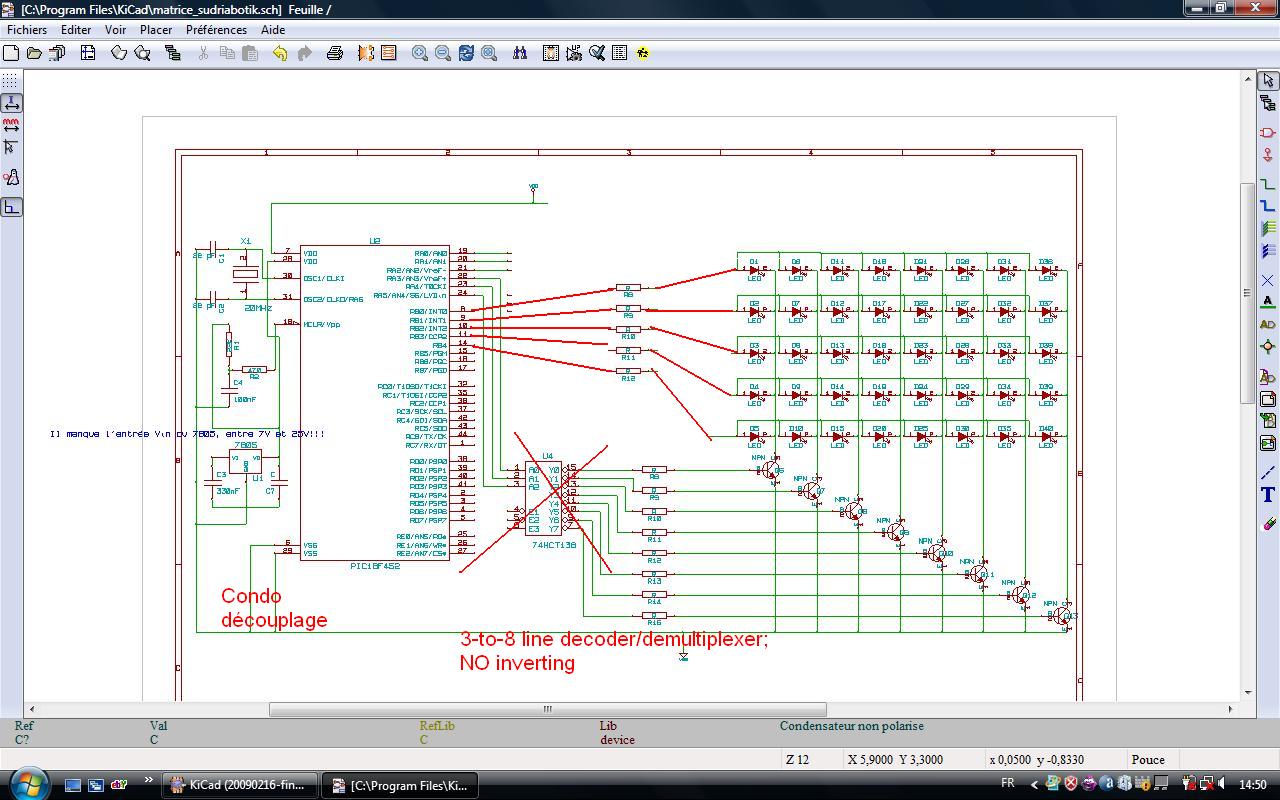Select the Place wire tool

click(1268, 184)
